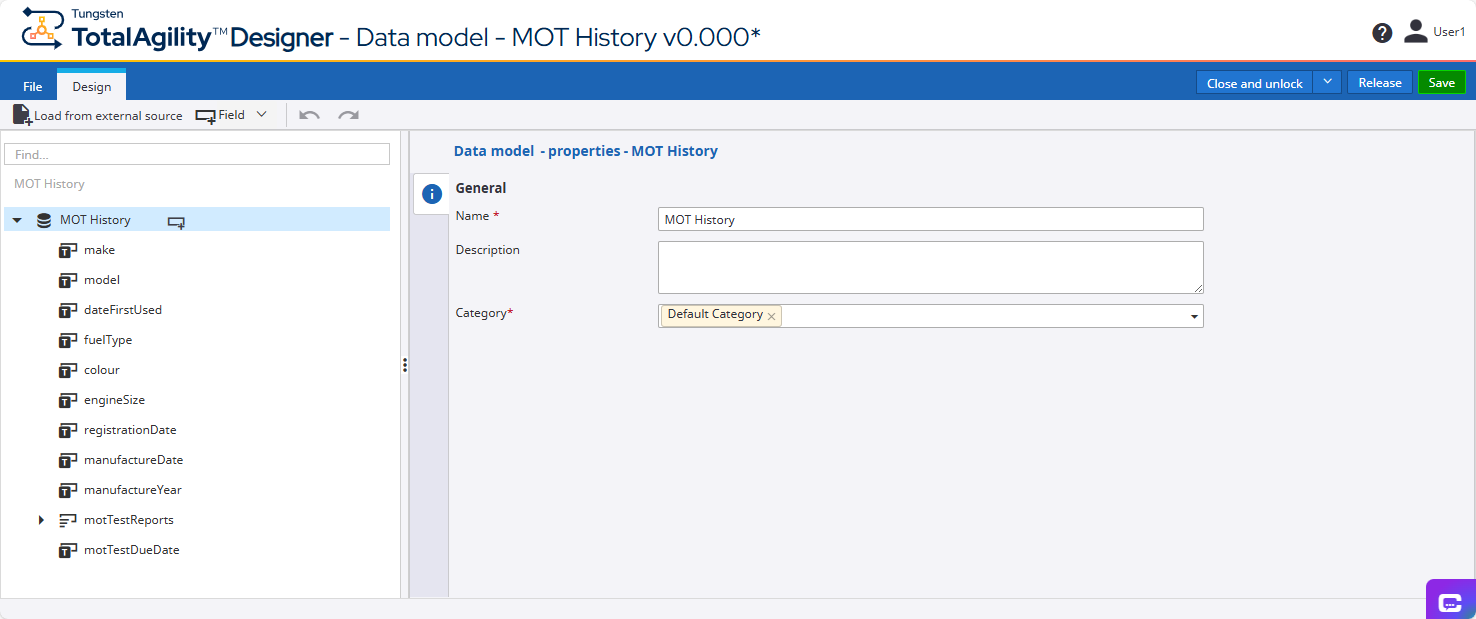Expand the motTestReports node
1476x619 pixels.
pyautogui.click(x=41, y=520)
